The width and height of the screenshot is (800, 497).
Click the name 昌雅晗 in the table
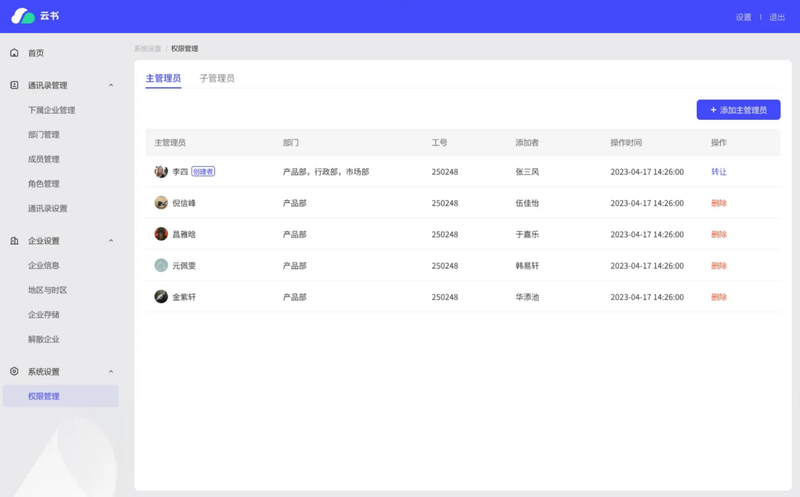coord(184,235)
